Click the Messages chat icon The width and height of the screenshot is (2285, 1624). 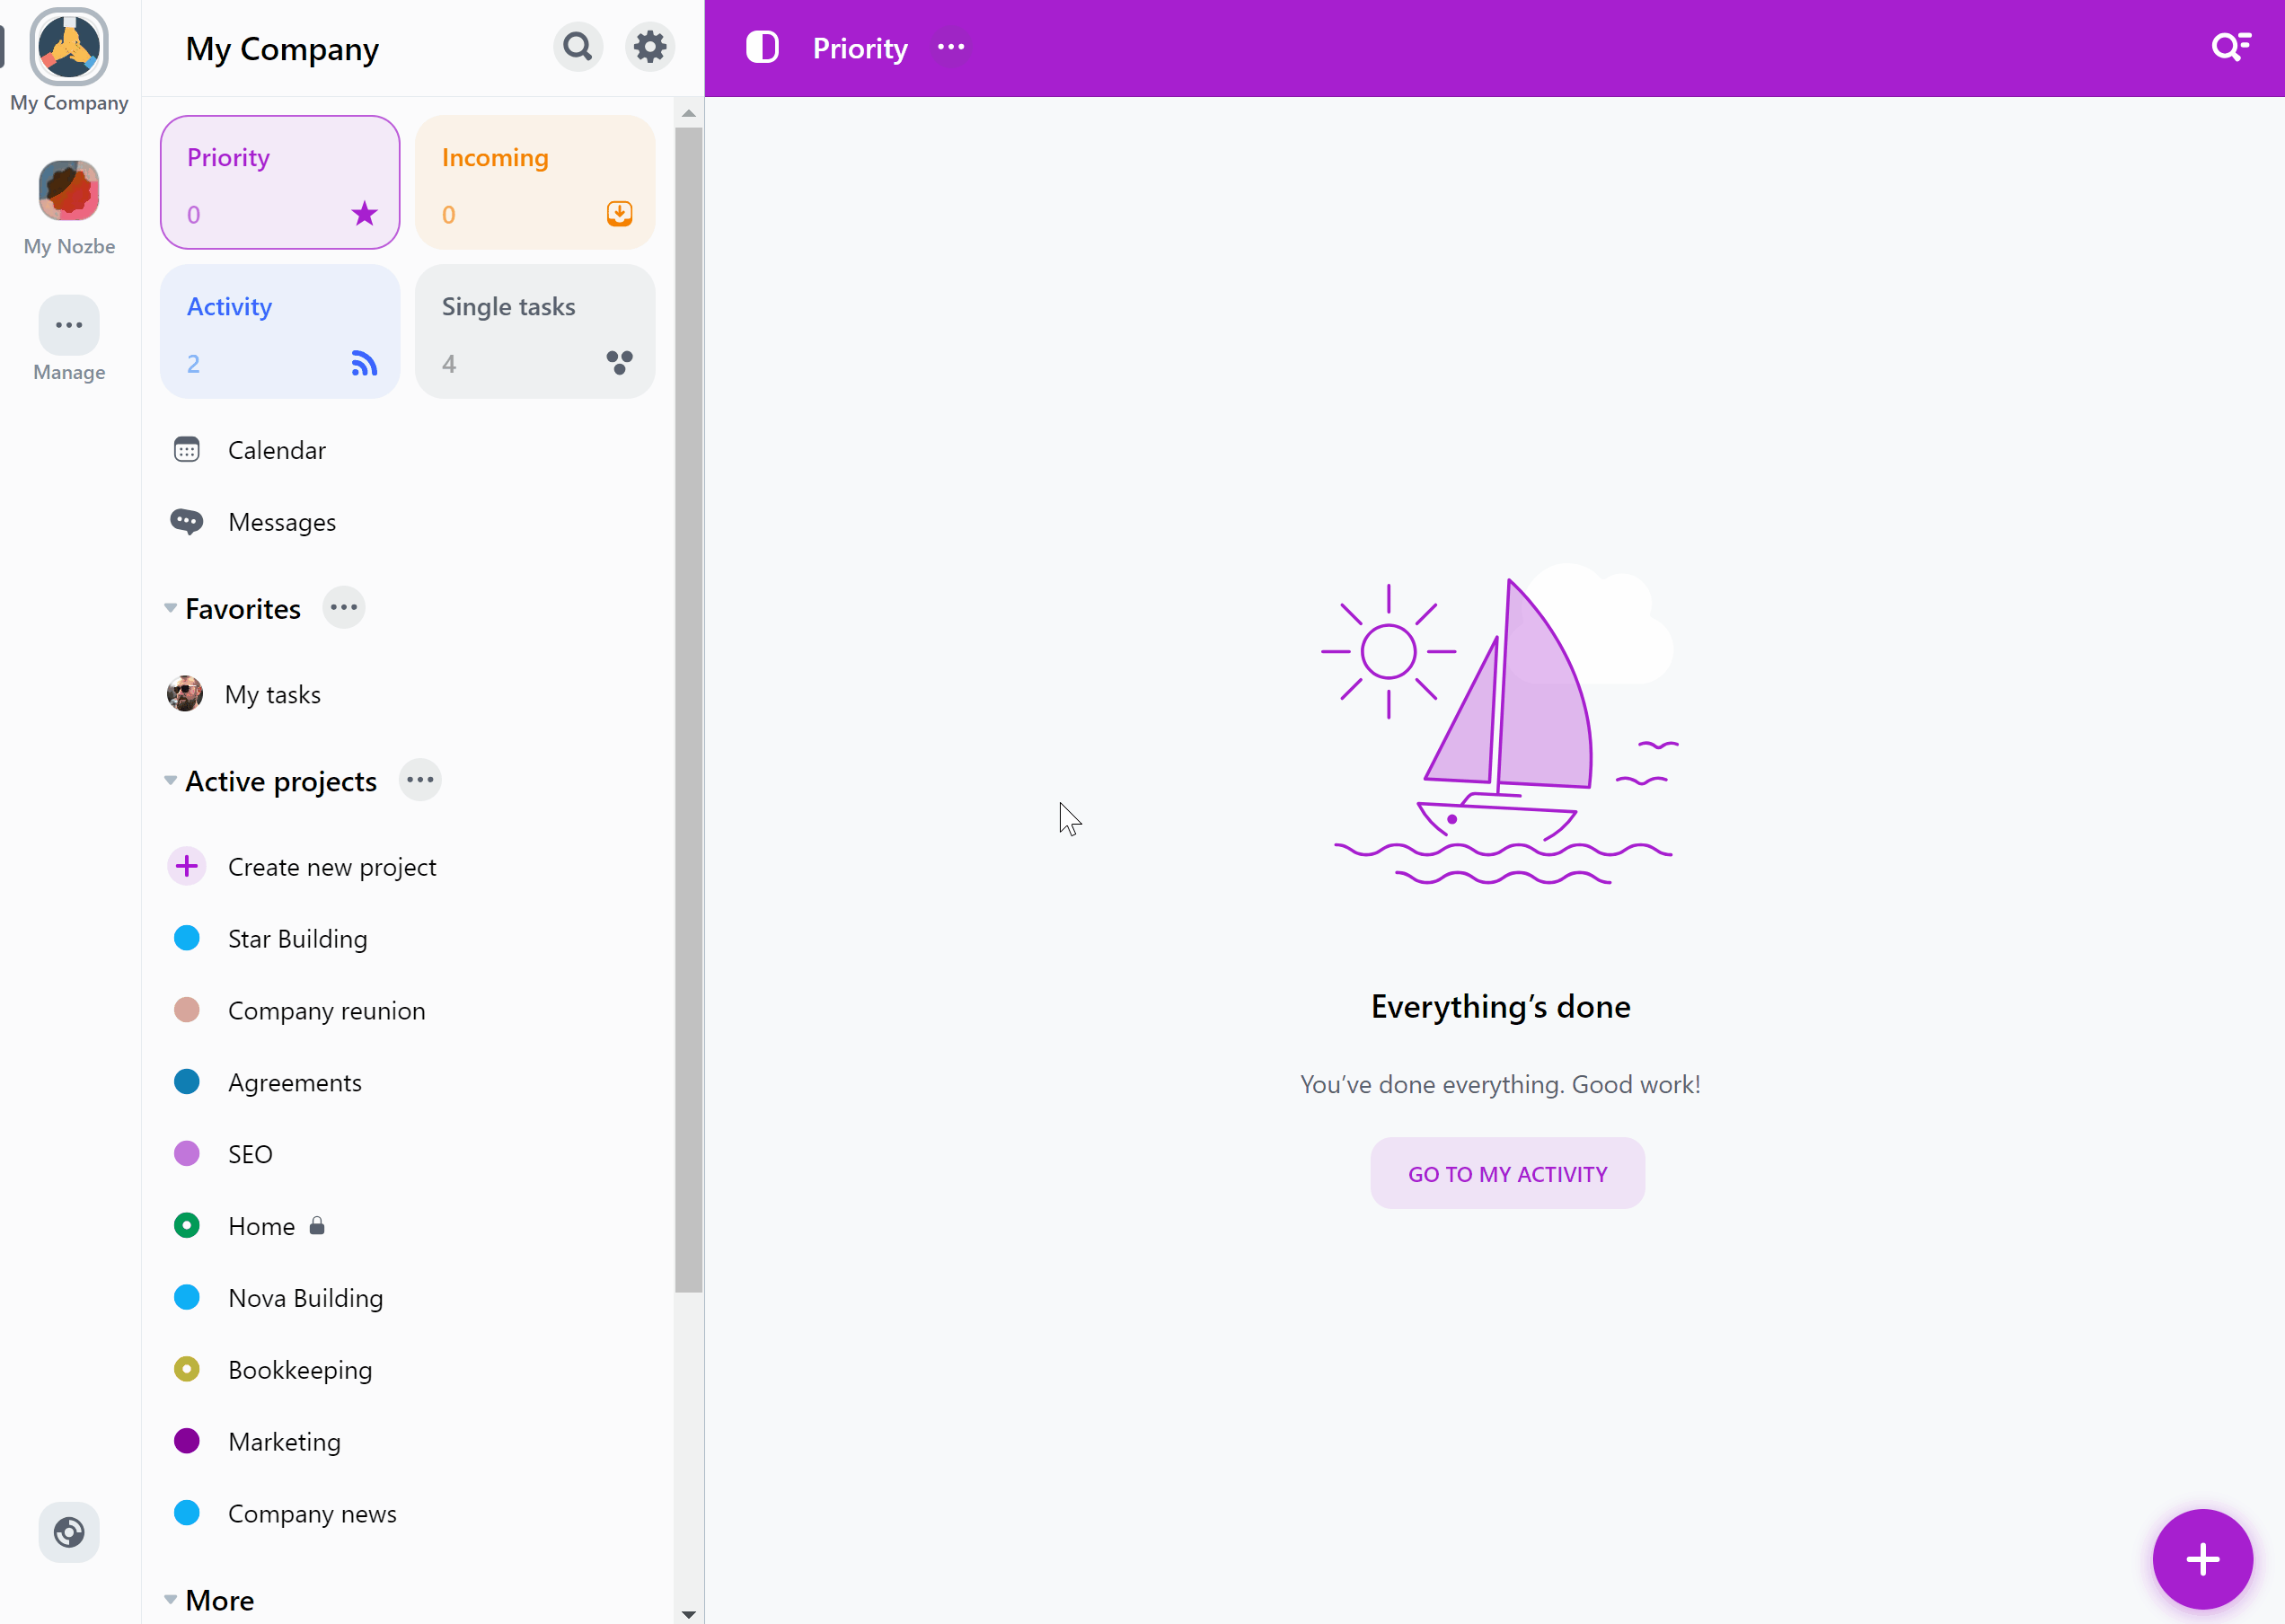(x=188, y=522)
